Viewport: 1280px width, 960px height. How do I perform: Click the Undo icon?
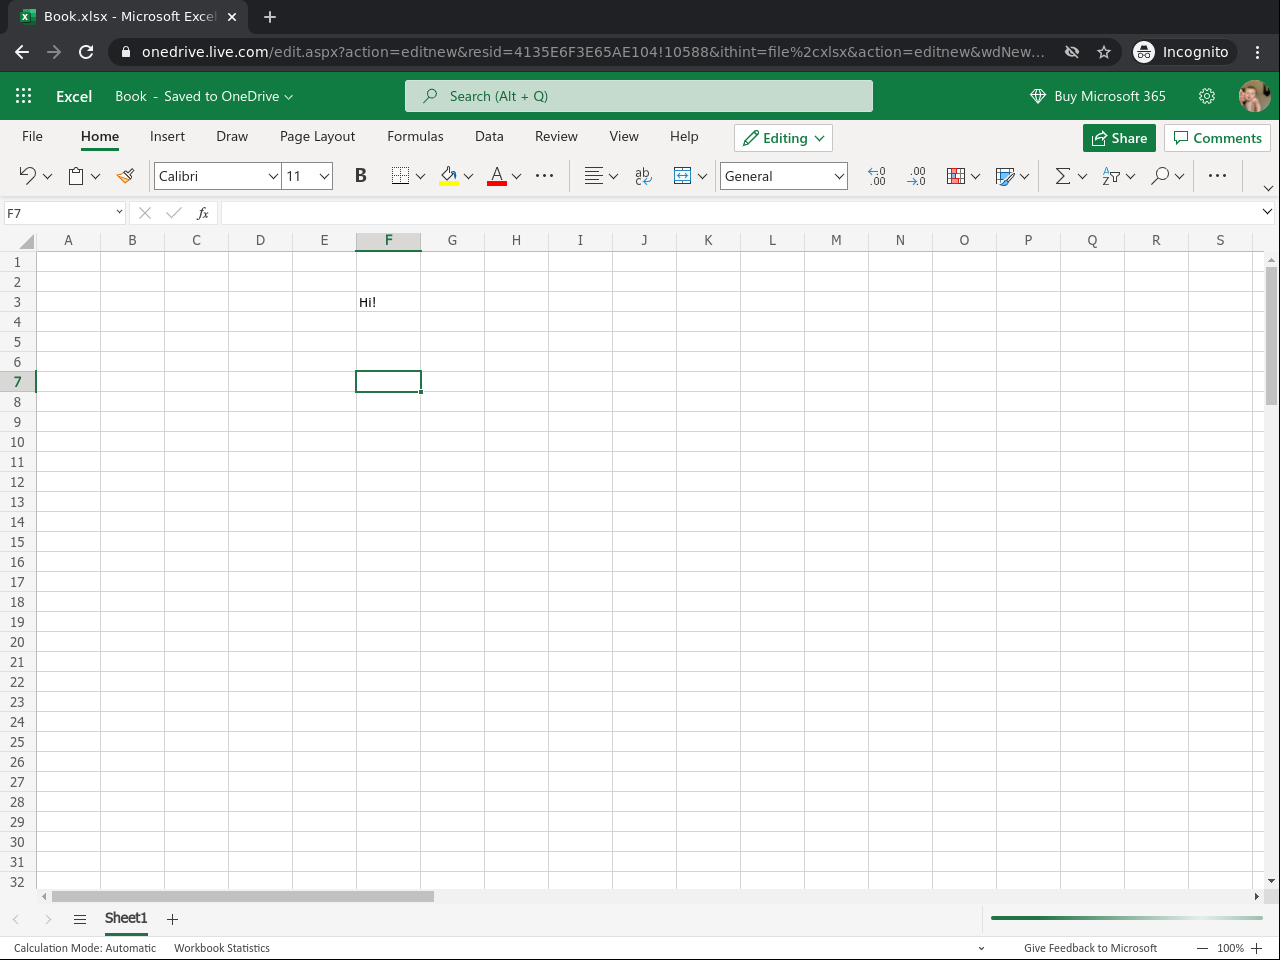(x=27, y=176)
